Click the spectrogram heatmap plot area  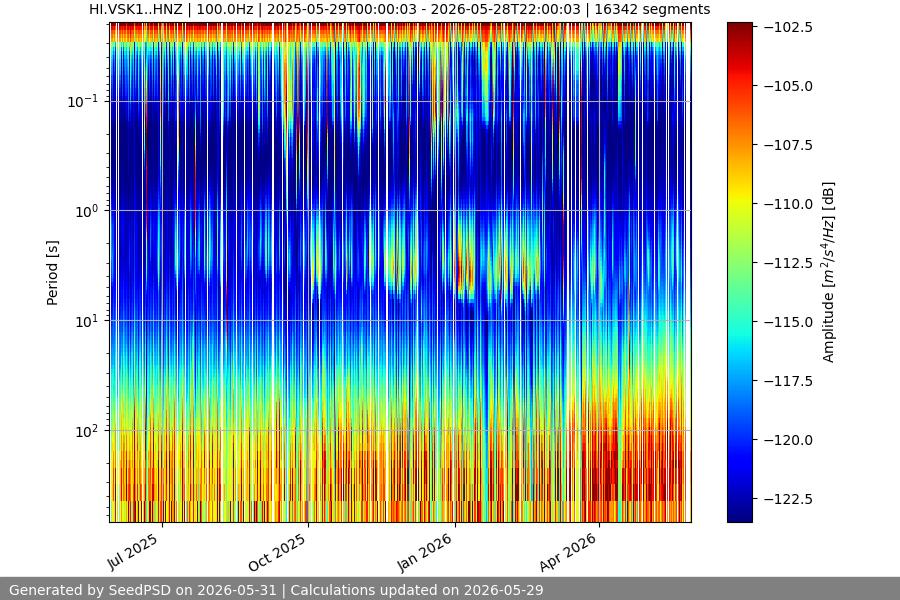(x=401, y=273)
